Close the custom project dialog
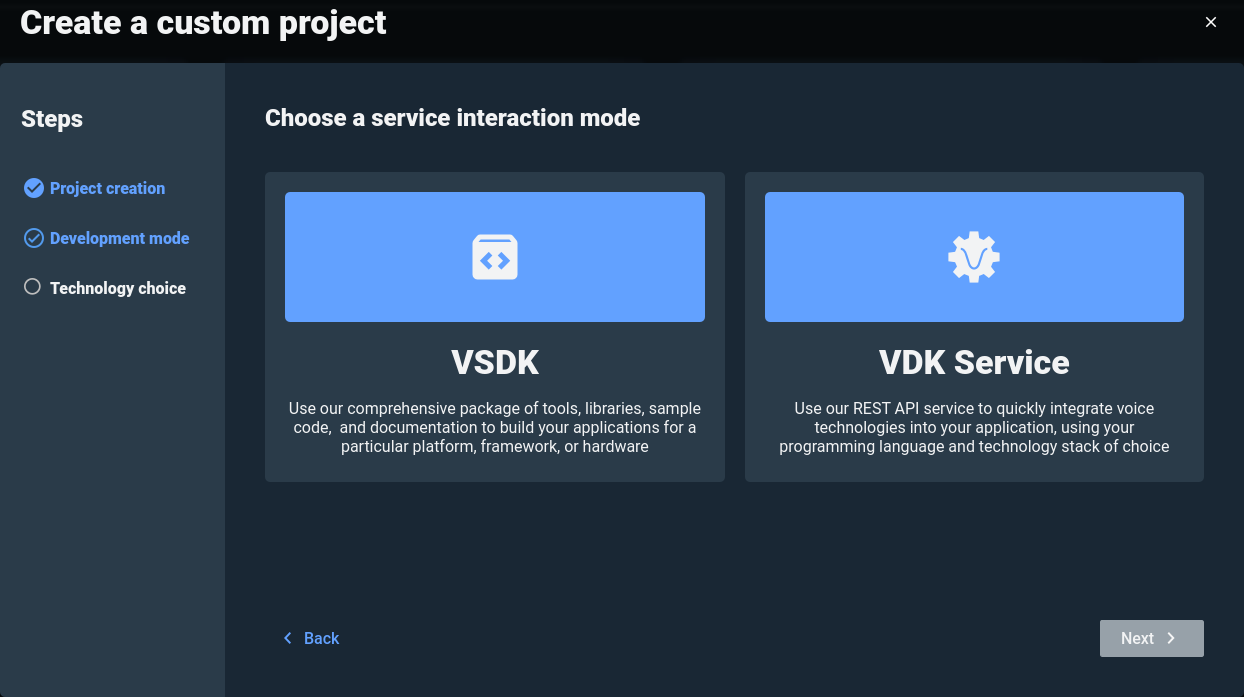The width and height of the screenshot is (1244, 697). point(1211,22)
